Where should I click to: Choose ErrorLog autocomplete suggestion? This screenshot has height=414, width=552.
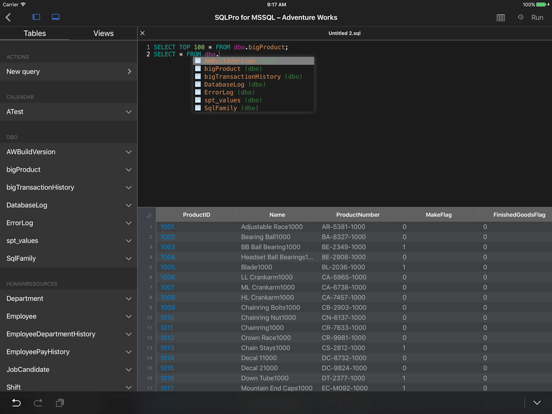pyautogui.click(x=253, y=92)
